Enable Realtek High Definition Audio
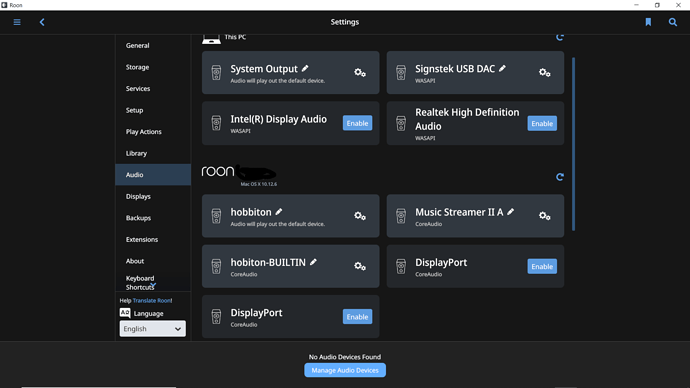Image resolution: width=690 pixels, height=388 pixels. pyautogui.click(x=542, y=124)
